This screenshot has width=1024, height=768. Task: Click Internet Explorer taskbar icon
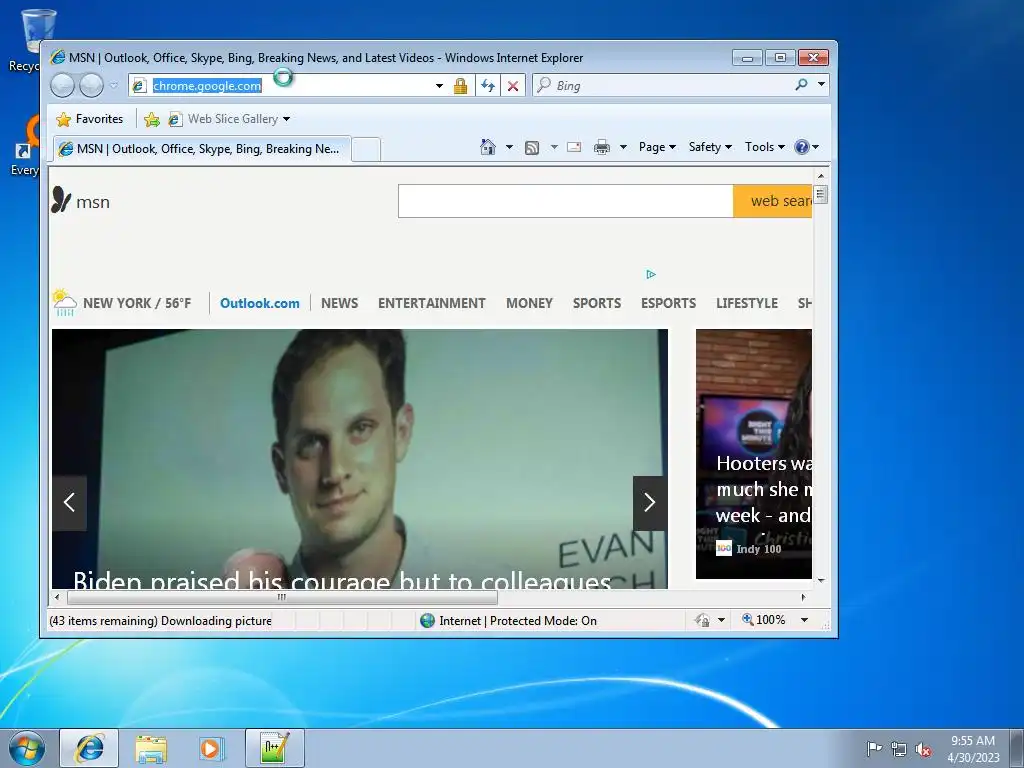[89, 748]
